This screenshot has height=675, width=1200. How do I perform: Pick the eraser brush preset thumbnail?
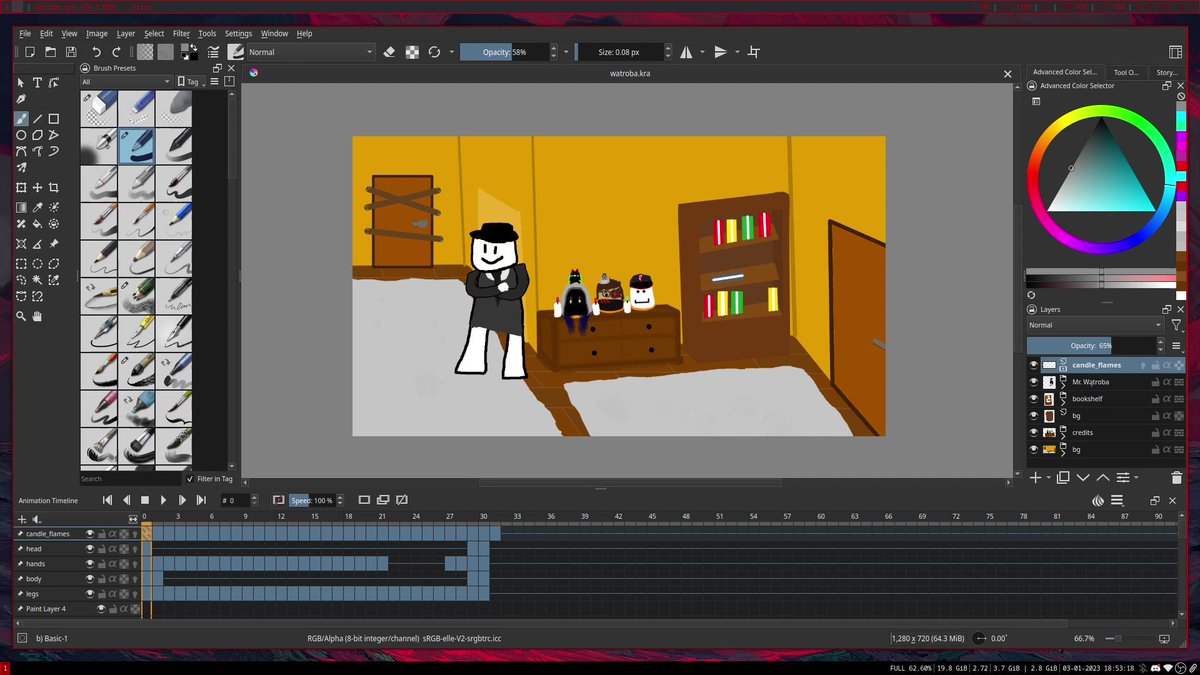(x=99, y=108)
